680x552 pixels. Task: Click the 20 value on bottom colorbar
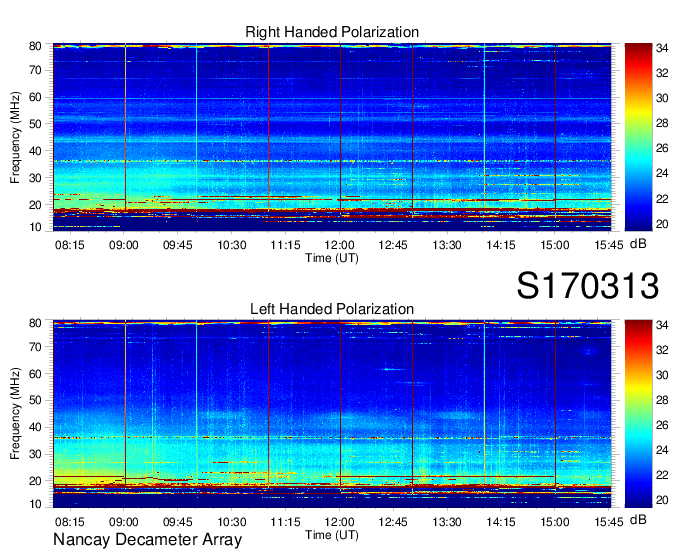tap(662, 500)
